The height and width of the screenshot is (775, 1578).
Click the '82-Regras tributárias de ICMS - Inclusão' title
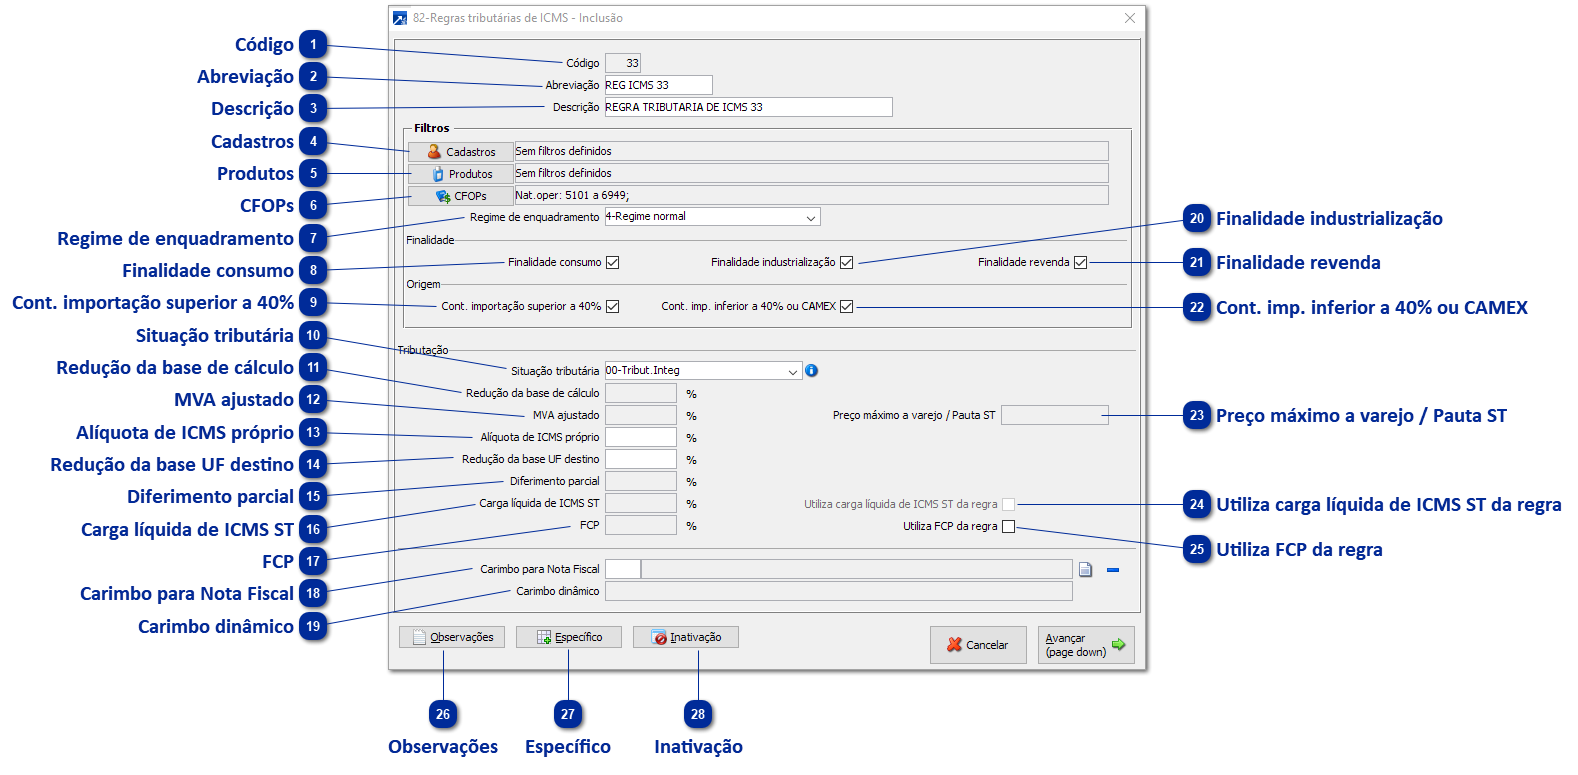point(518,18)
